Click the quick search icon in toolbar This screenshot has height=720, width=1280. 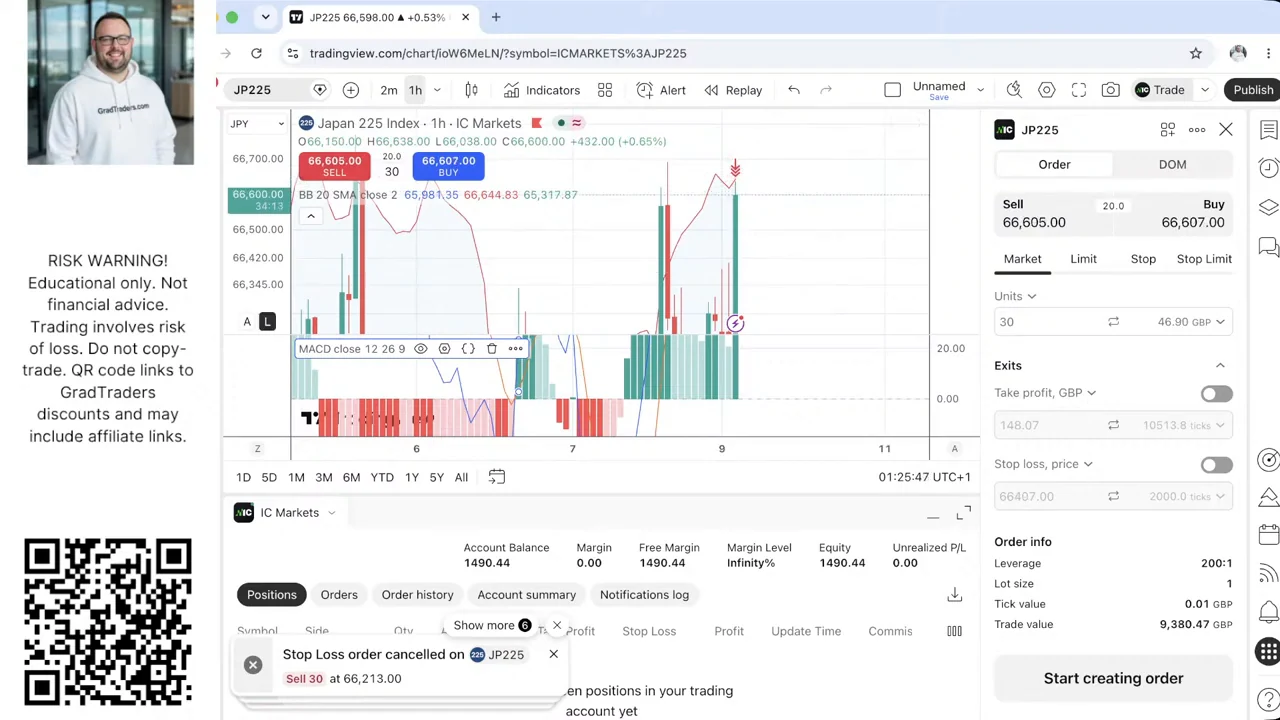coord(1014,90)
